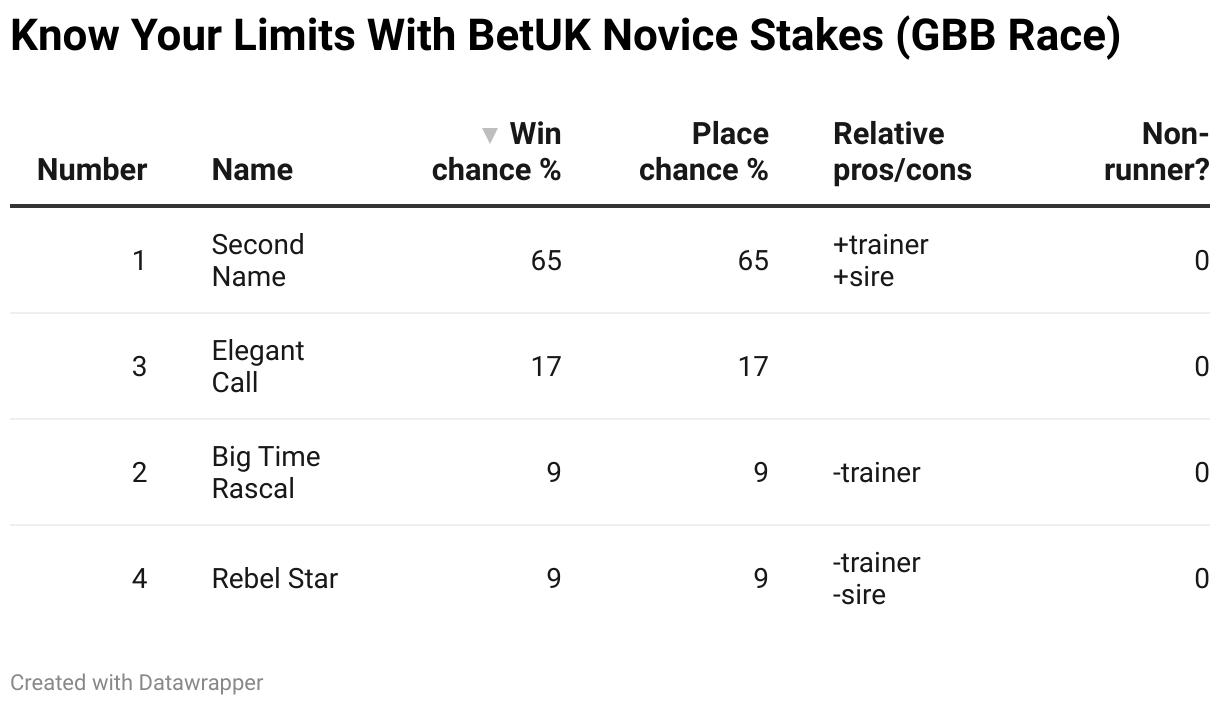
Task: Click the 17 place chance value
Action: click(752, 367)
